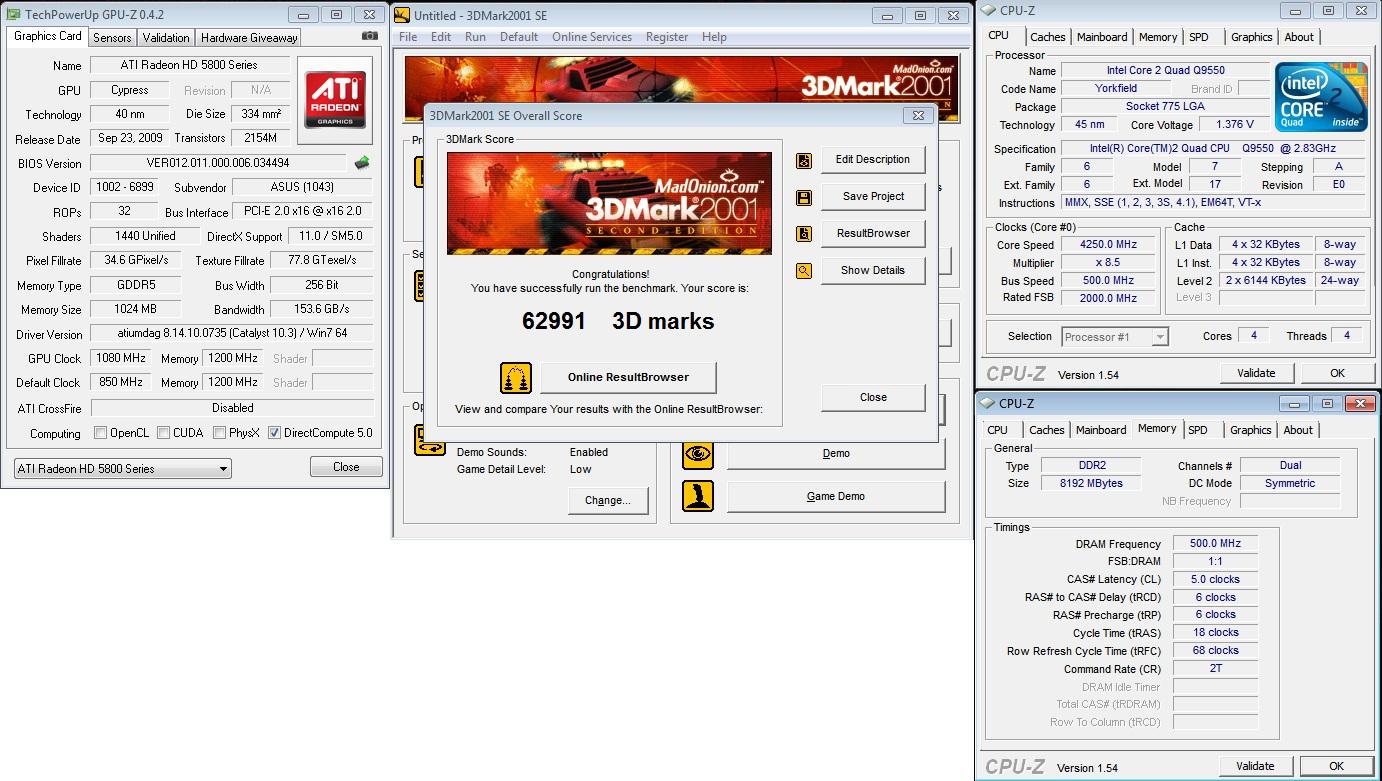The image size is (1382, 781).
Task: Click the Change... button in 3DMark options
Action: click(x=608, y=500)
